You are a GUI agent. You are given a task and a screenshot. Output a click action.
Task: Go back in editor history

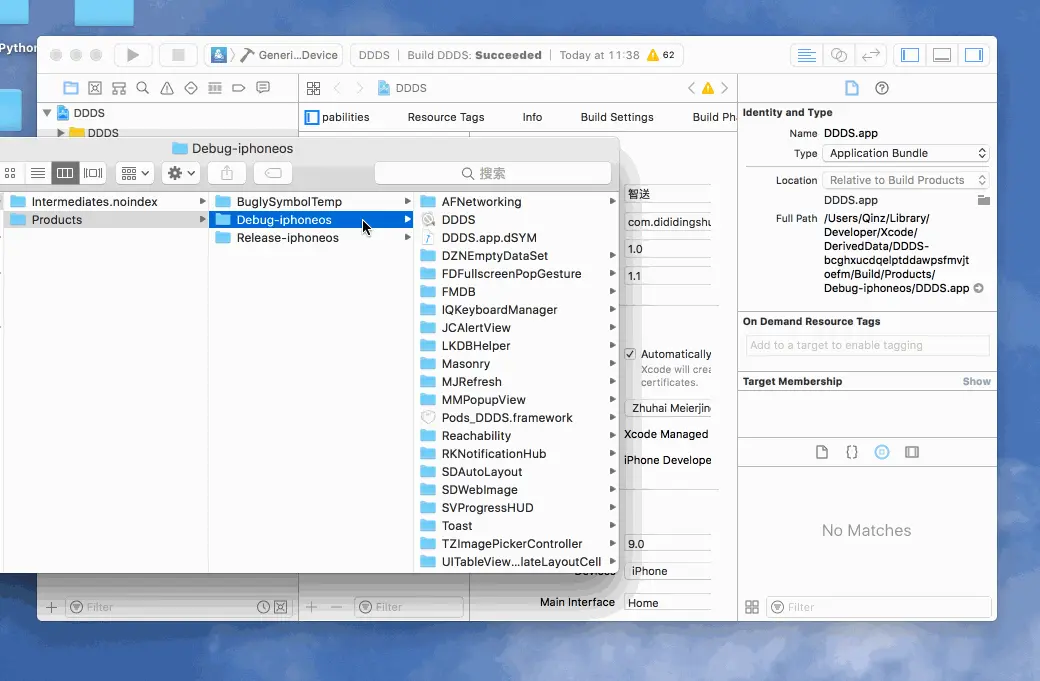coord(338,88)
